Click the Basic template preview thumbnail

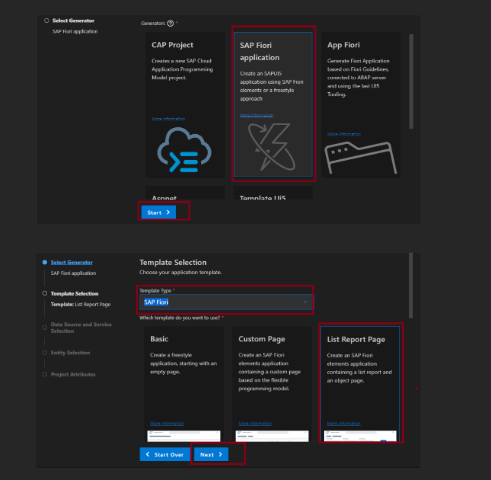click(x=184, y=436)
